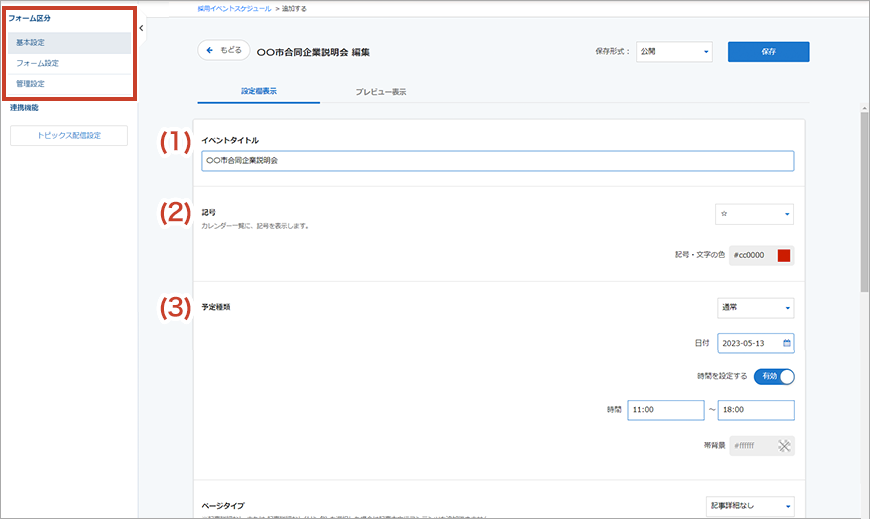Click the start time 11:00 field
This screenshot has height=519, width=870.
coord(665,410)
